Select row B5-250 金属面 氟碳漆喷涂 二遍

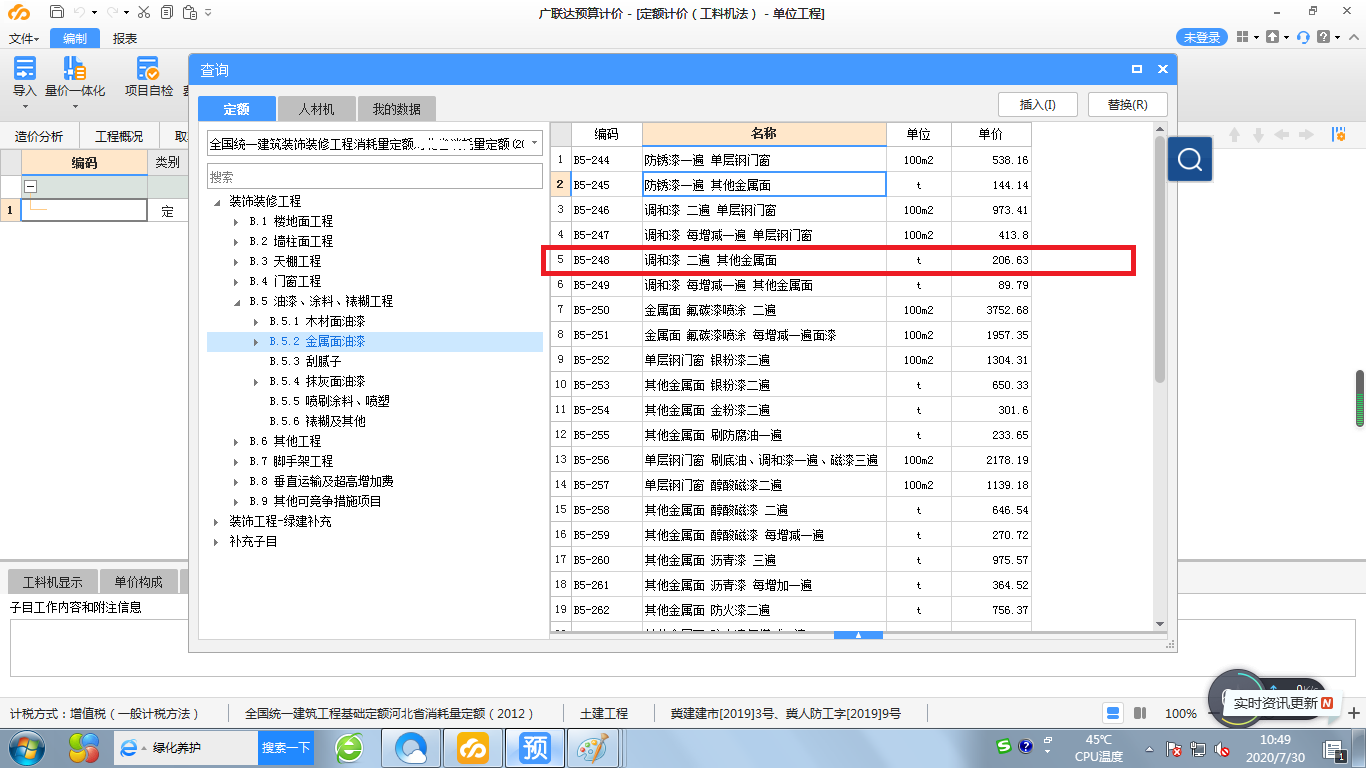(x=791, y=310)
